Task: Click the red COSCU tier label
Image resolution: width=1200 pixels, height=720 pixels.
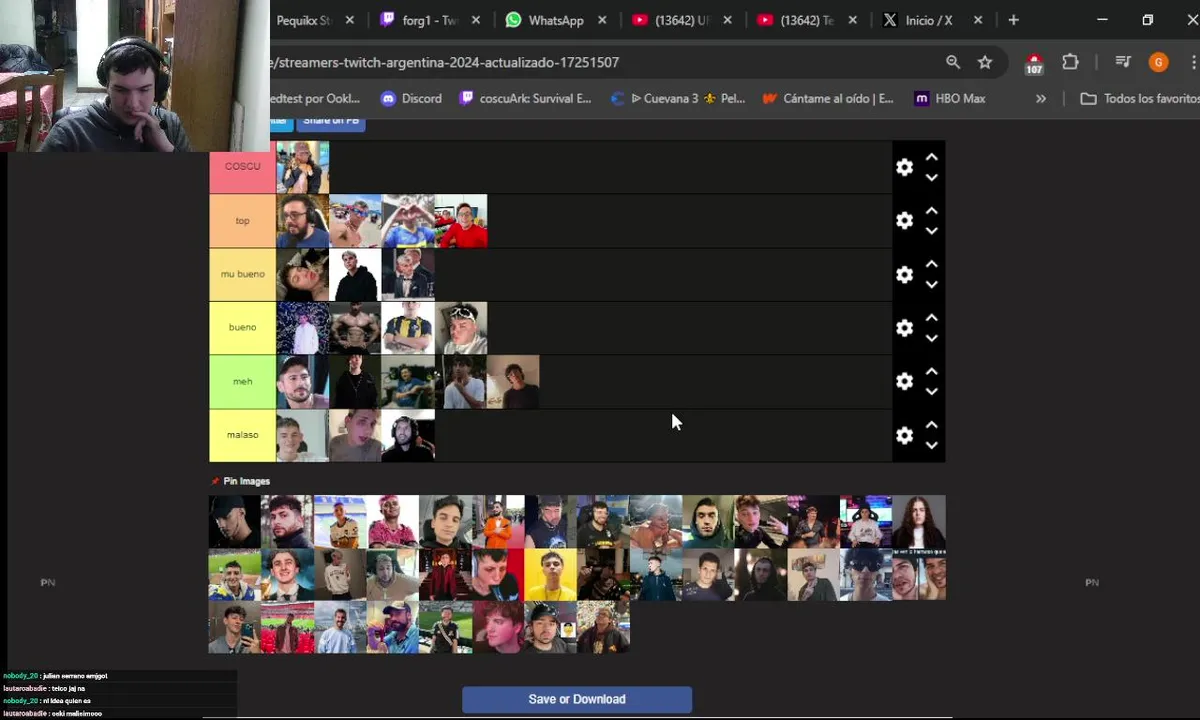Action: tap(242, 167)
